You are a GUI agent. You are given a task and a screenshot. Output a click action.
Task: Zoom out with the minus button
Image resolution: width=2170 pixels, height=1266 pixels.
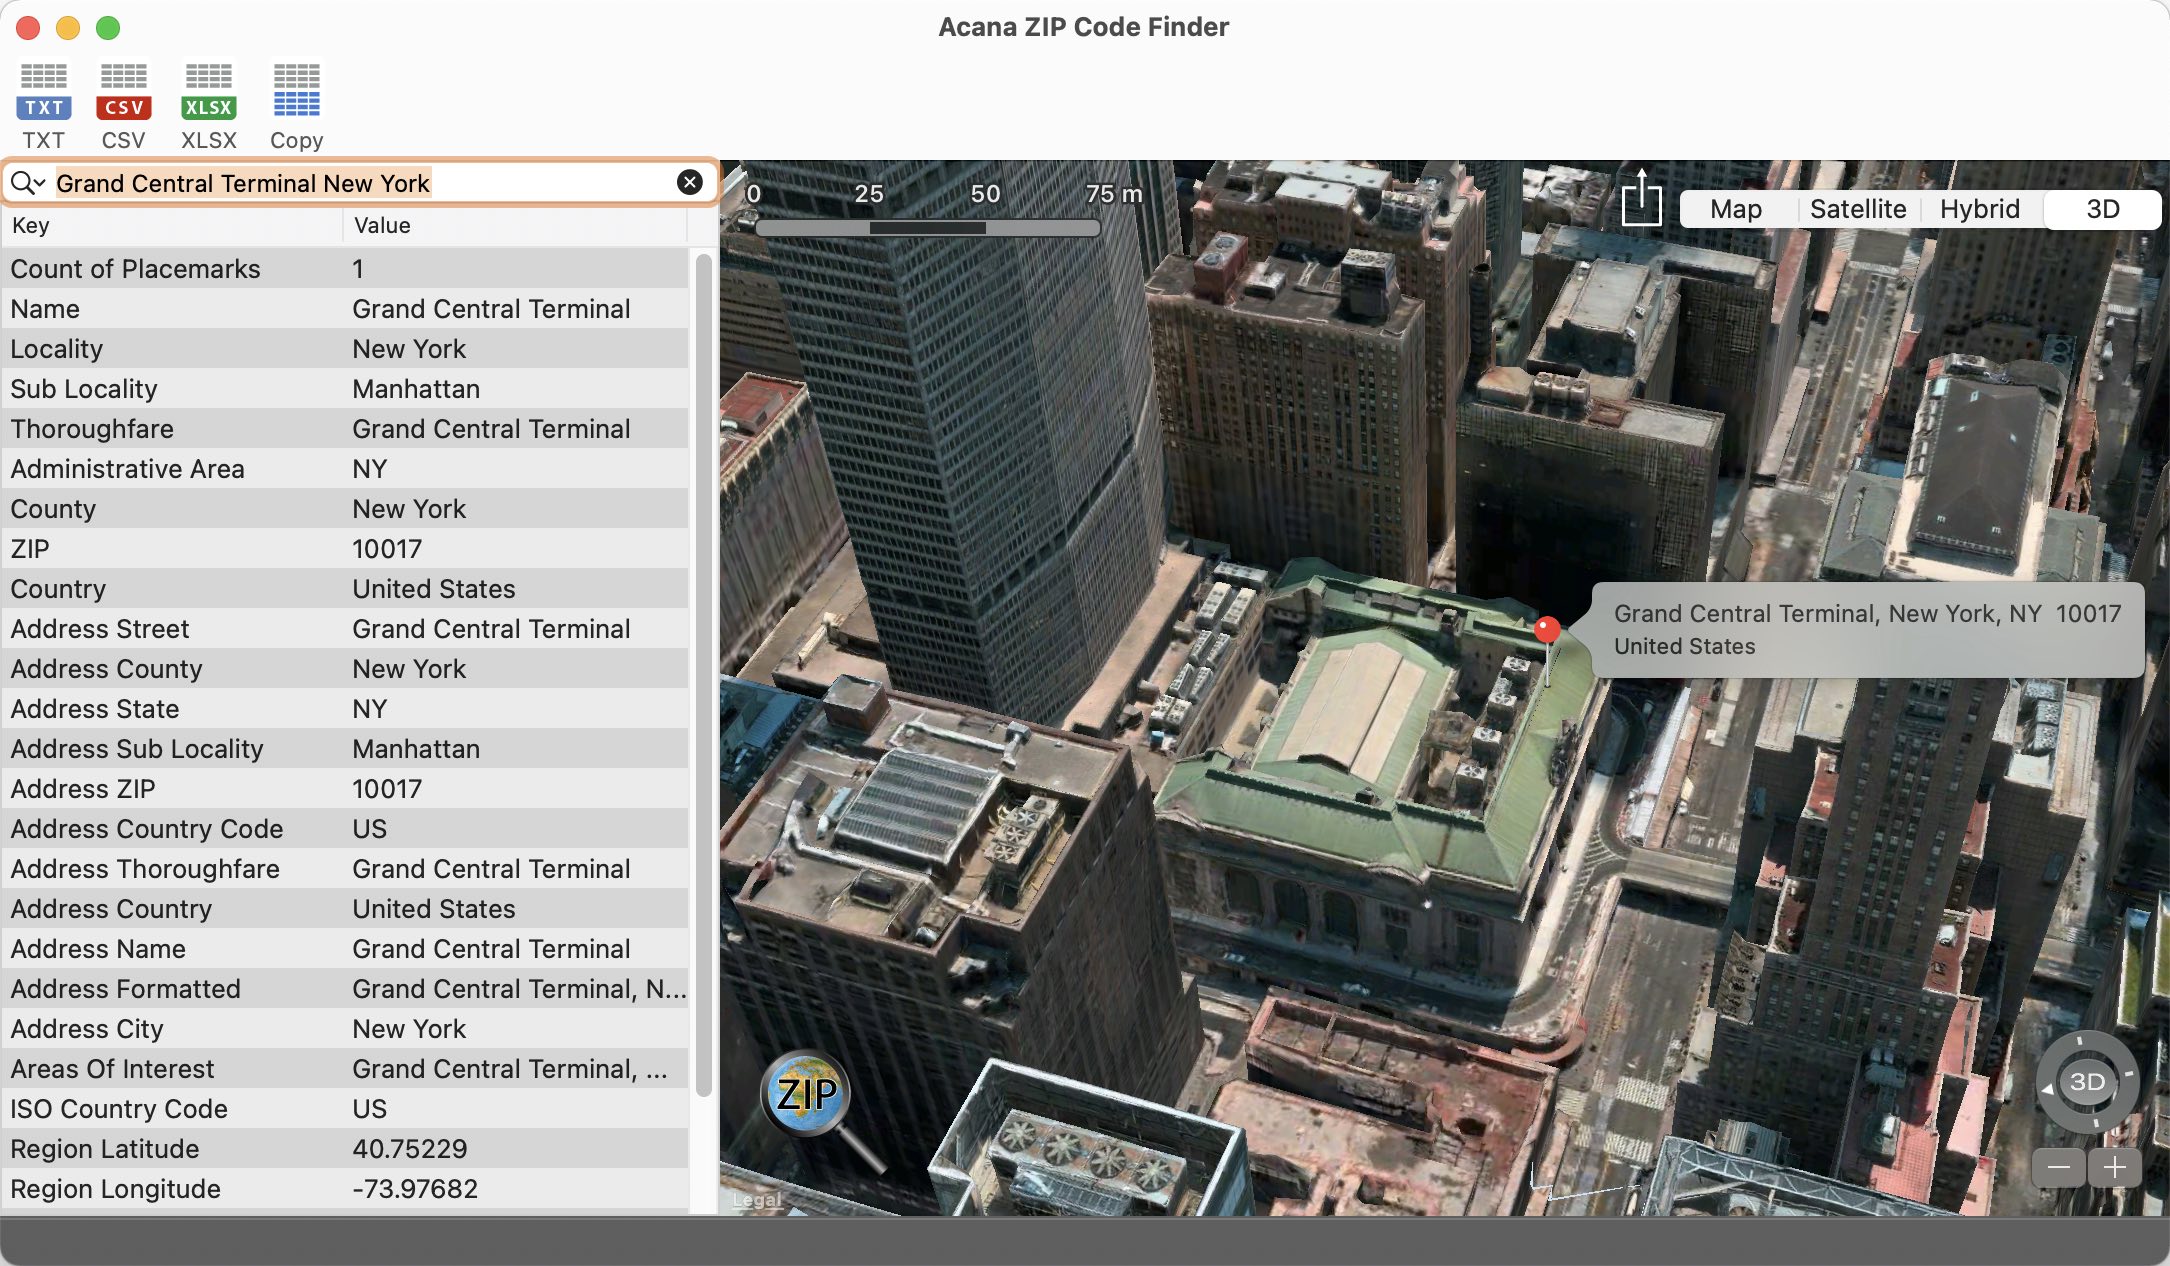[x=2058, y=1167]
